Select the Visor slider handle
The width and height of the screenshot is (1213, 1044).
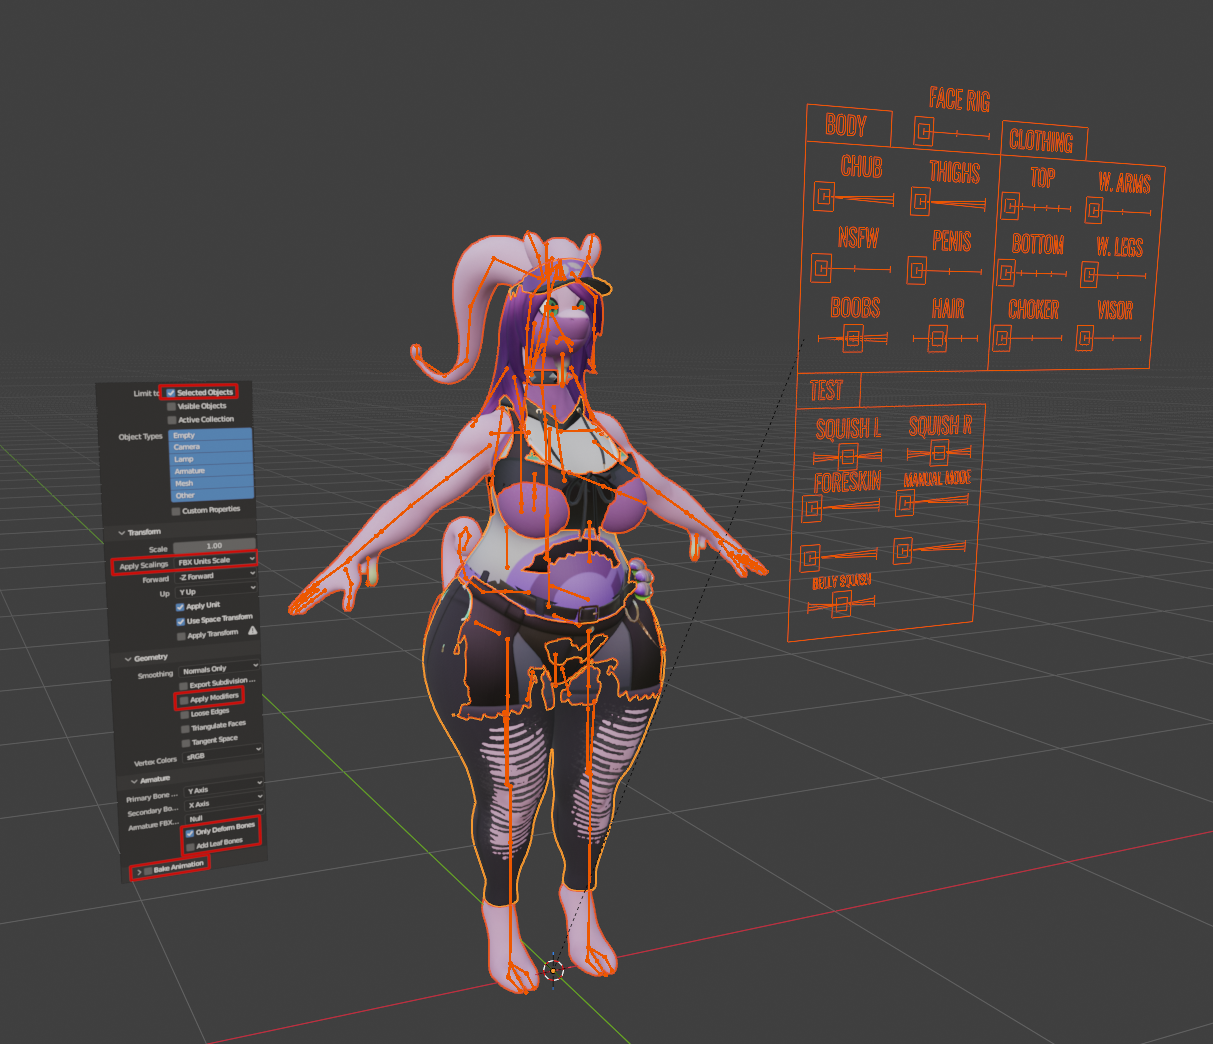[x=1085, y=338]
